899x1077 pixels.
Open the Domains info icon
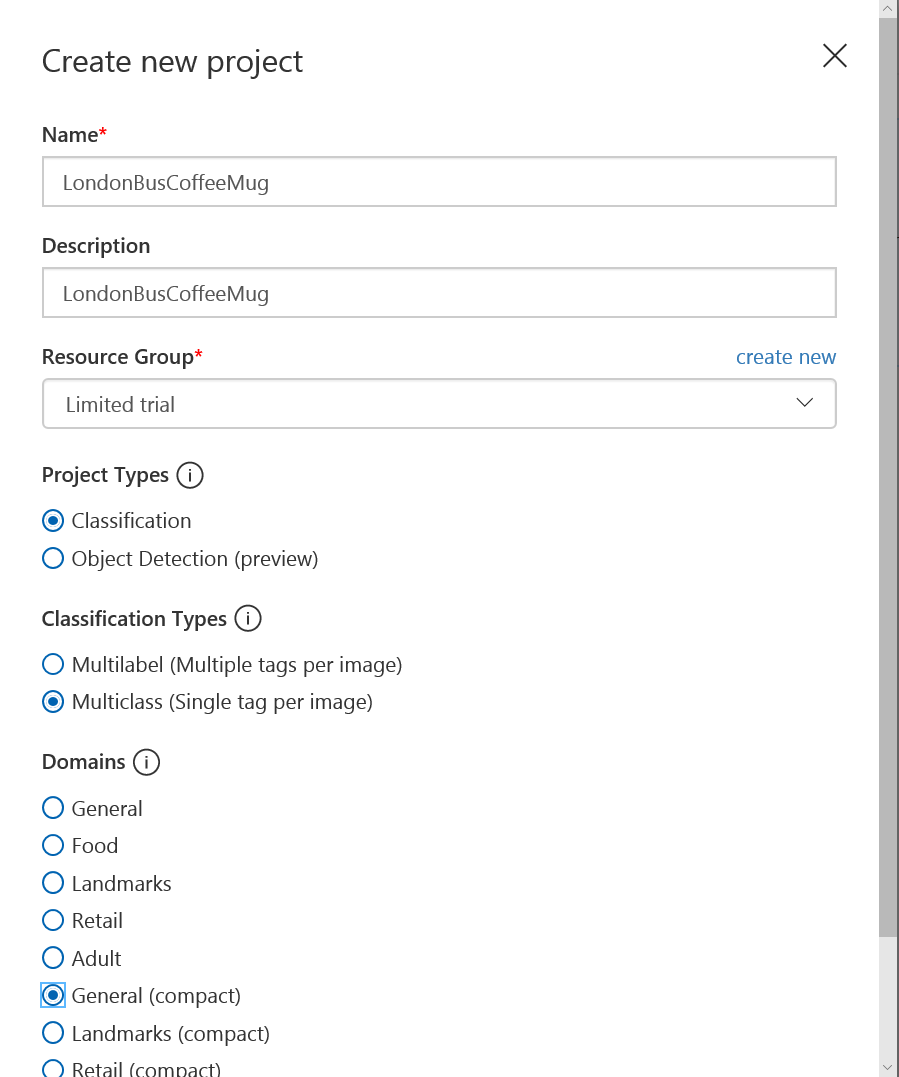tap(146, 762)
